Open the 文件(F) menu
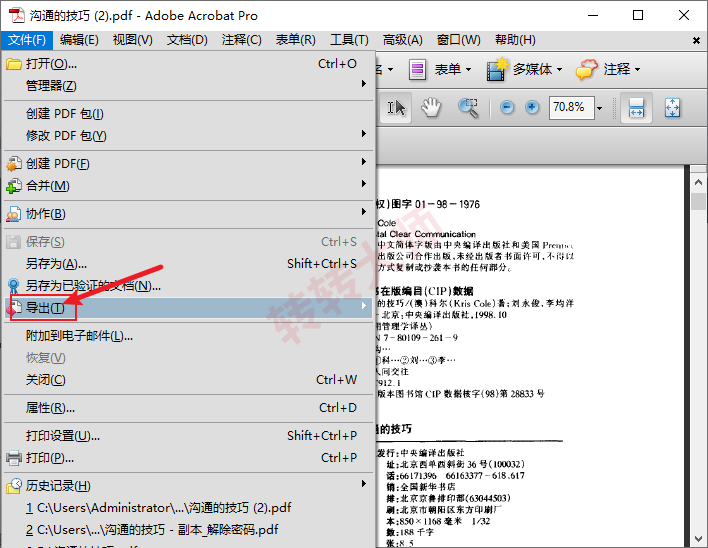 [x=27, y=40]
